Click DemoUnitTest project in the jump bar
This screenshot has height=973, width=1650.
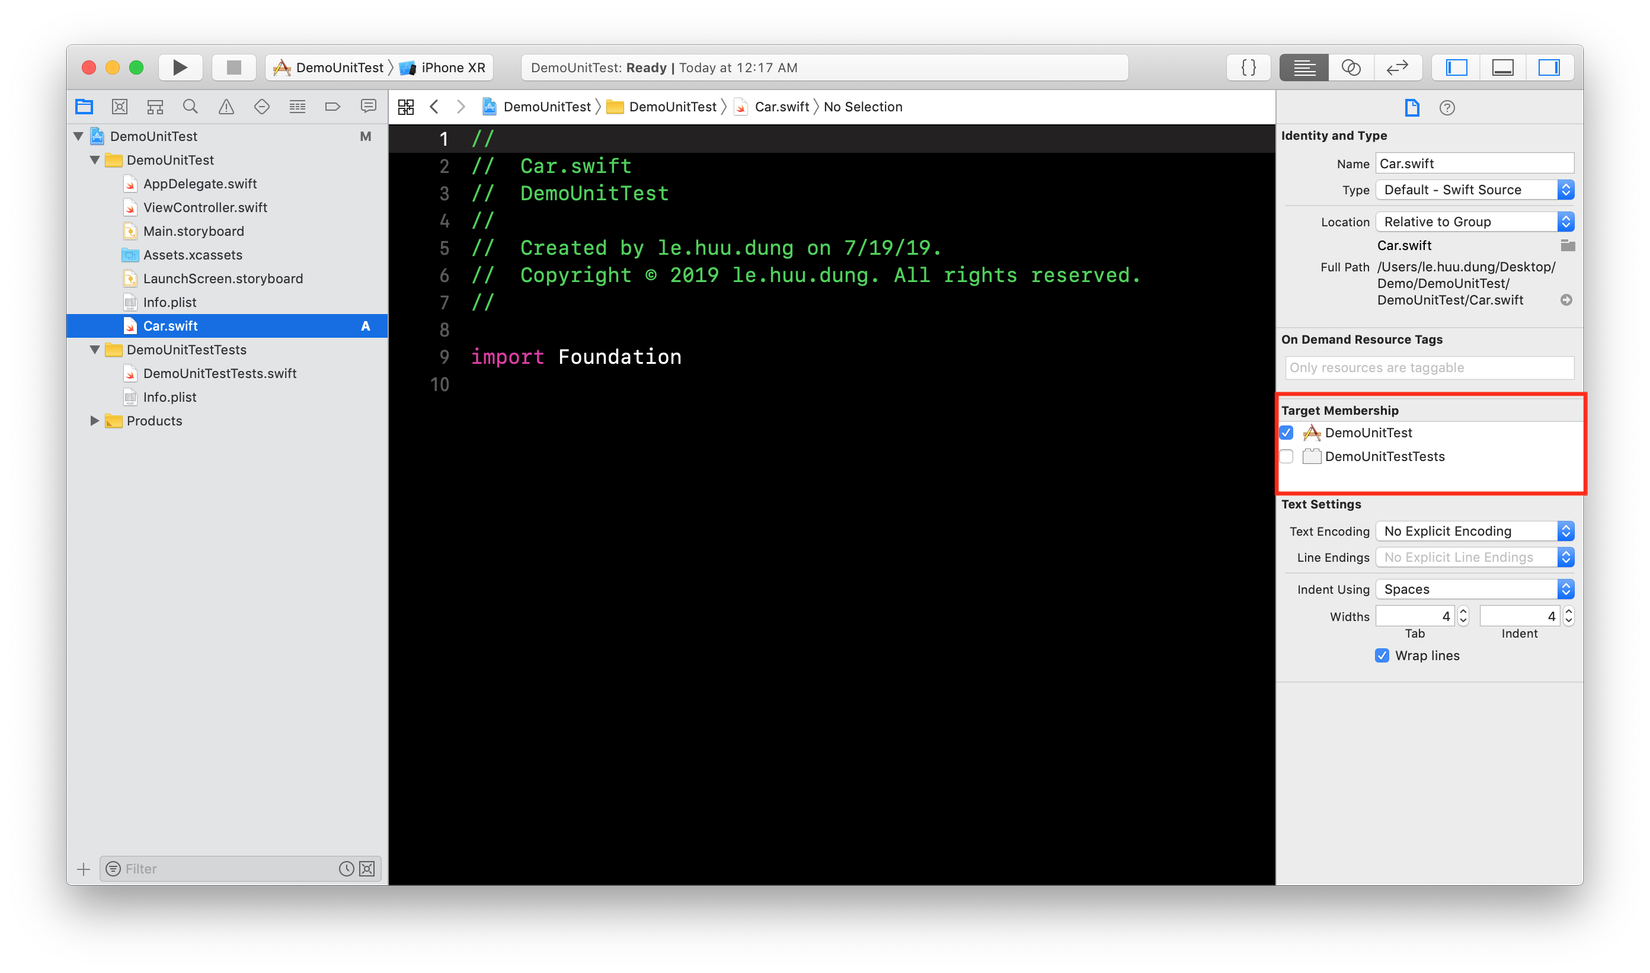[537, 107]
